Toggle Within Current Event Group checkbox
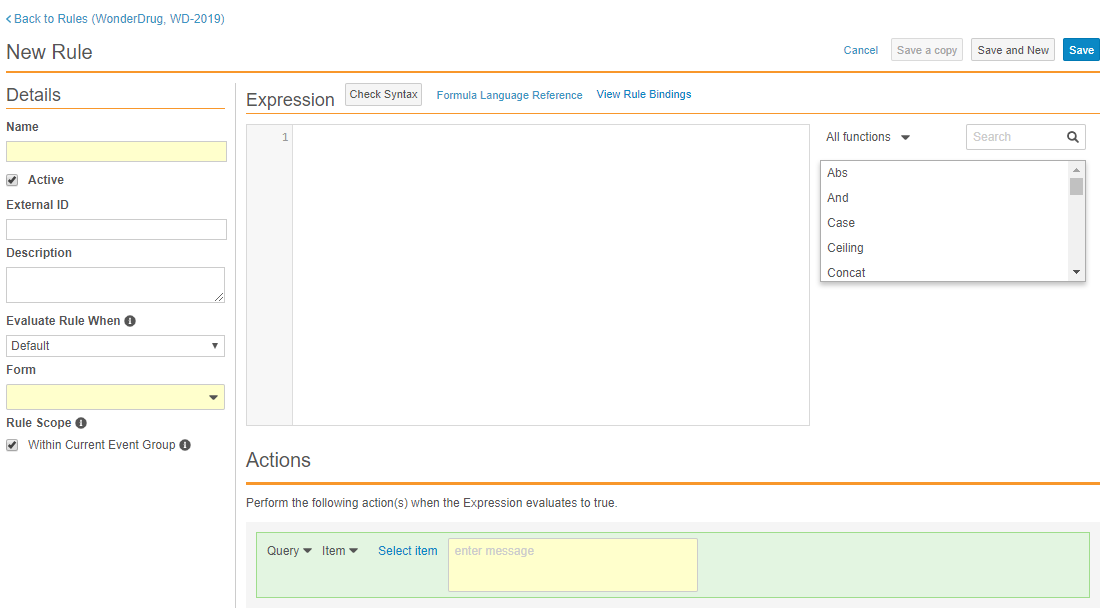The width and height of the screenshot is (1112, 612). 13,445
